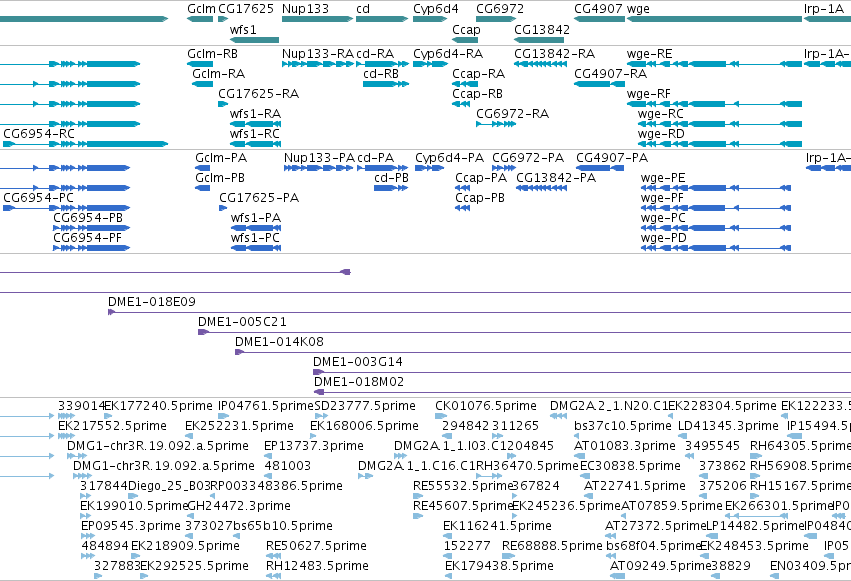Click EST RE68888.5prime
The image size is (851, 581).
[x=552, y=546]
